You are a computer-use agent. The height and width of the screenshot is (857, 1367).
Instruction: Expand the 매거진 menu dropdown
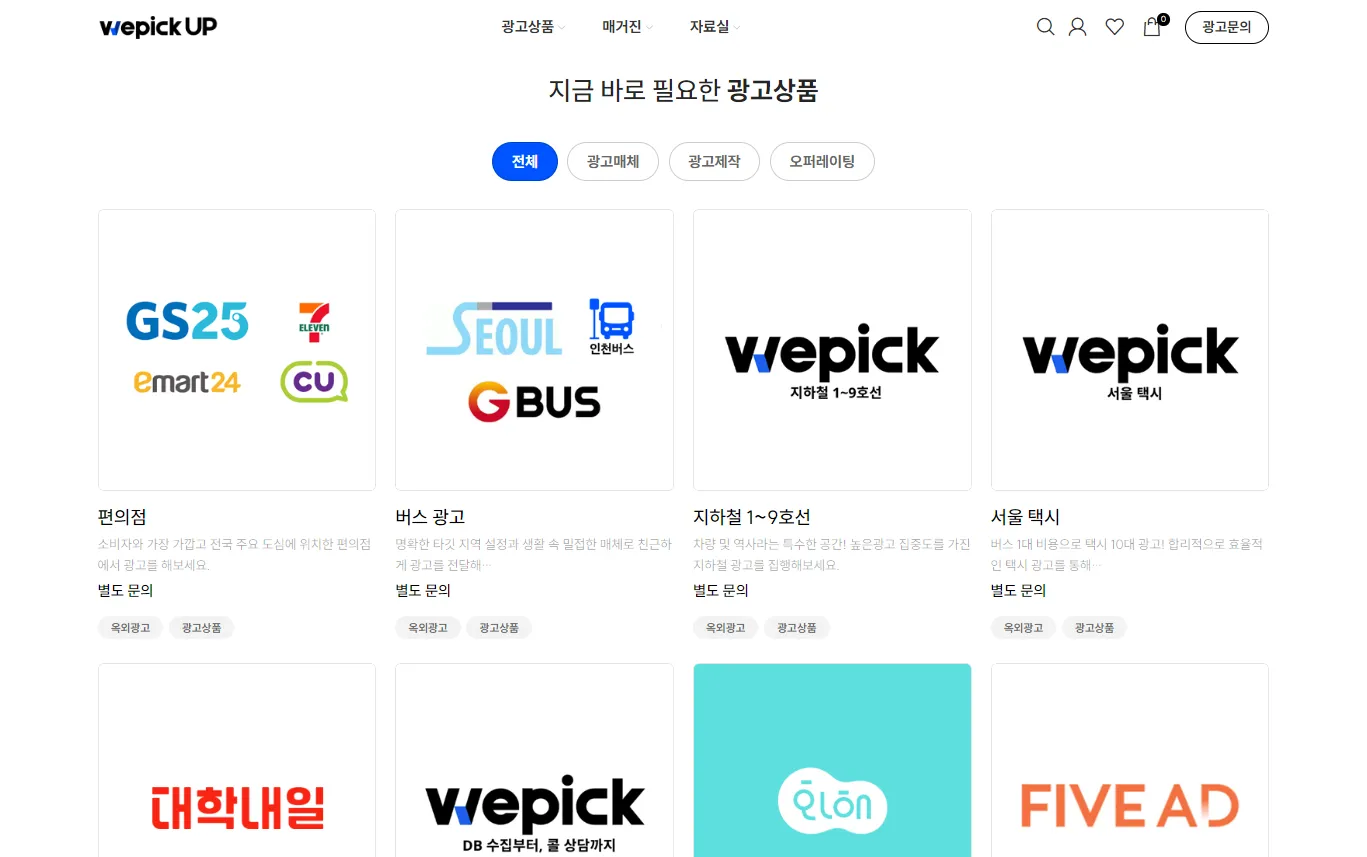coord(627,27)
